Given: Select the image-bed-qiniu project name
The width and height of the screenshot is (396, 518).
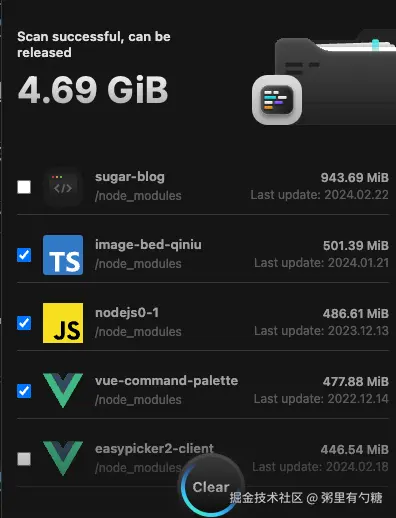Looking at the screenshot, I should 148,245.
